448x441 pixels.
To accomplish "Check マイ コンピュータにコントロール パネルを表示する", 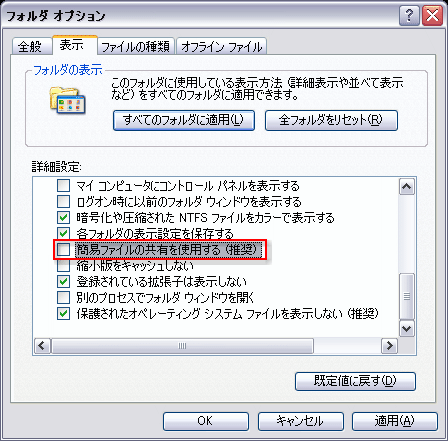I will pyautogui.click(x=63, y=185).
